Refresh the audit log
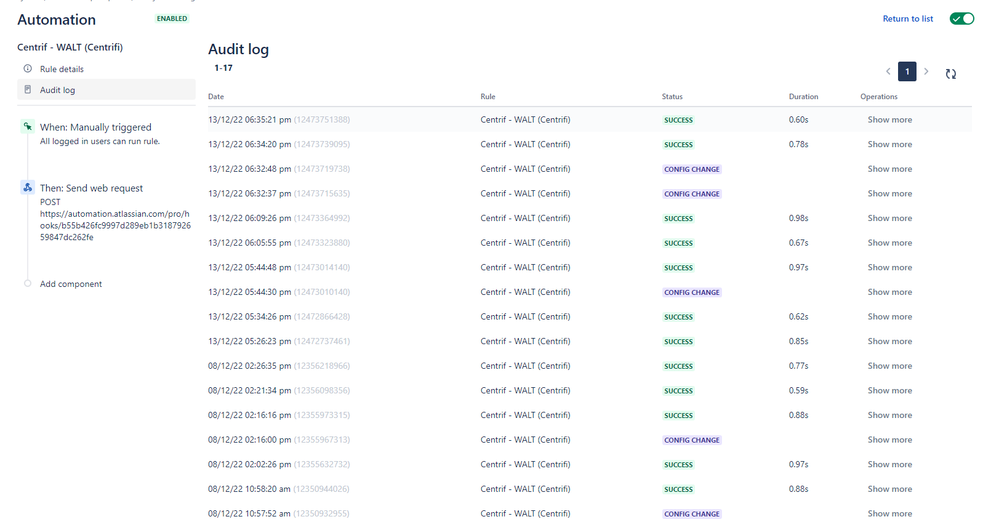999x519 pixels. 951,74
